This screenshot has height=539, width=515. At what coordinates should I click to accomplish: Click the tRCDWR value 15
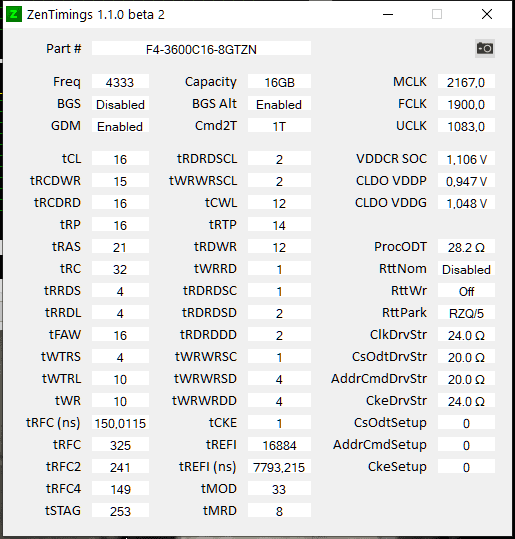pyautogui.click(x=120, y=180)
